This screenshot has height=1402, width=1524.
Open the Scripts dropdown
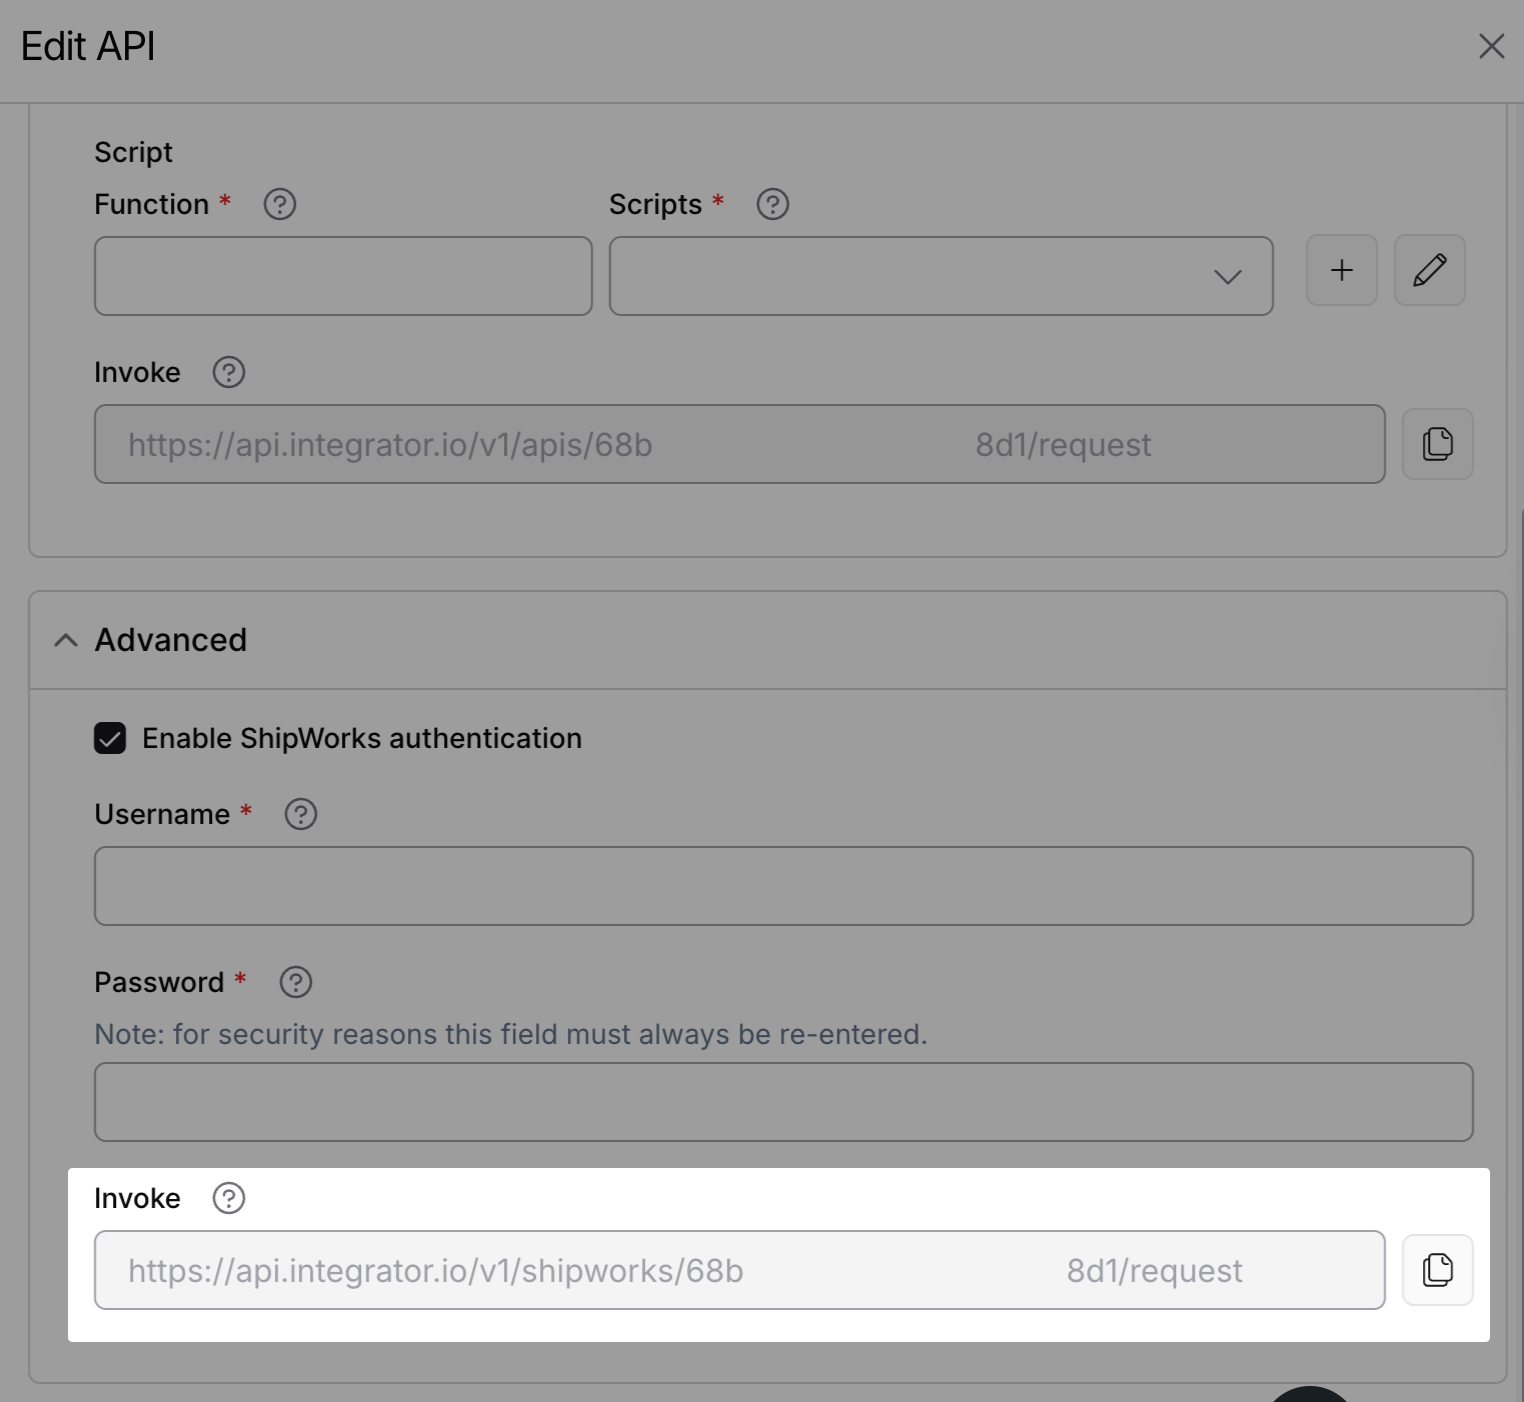(x=941, y=276)
